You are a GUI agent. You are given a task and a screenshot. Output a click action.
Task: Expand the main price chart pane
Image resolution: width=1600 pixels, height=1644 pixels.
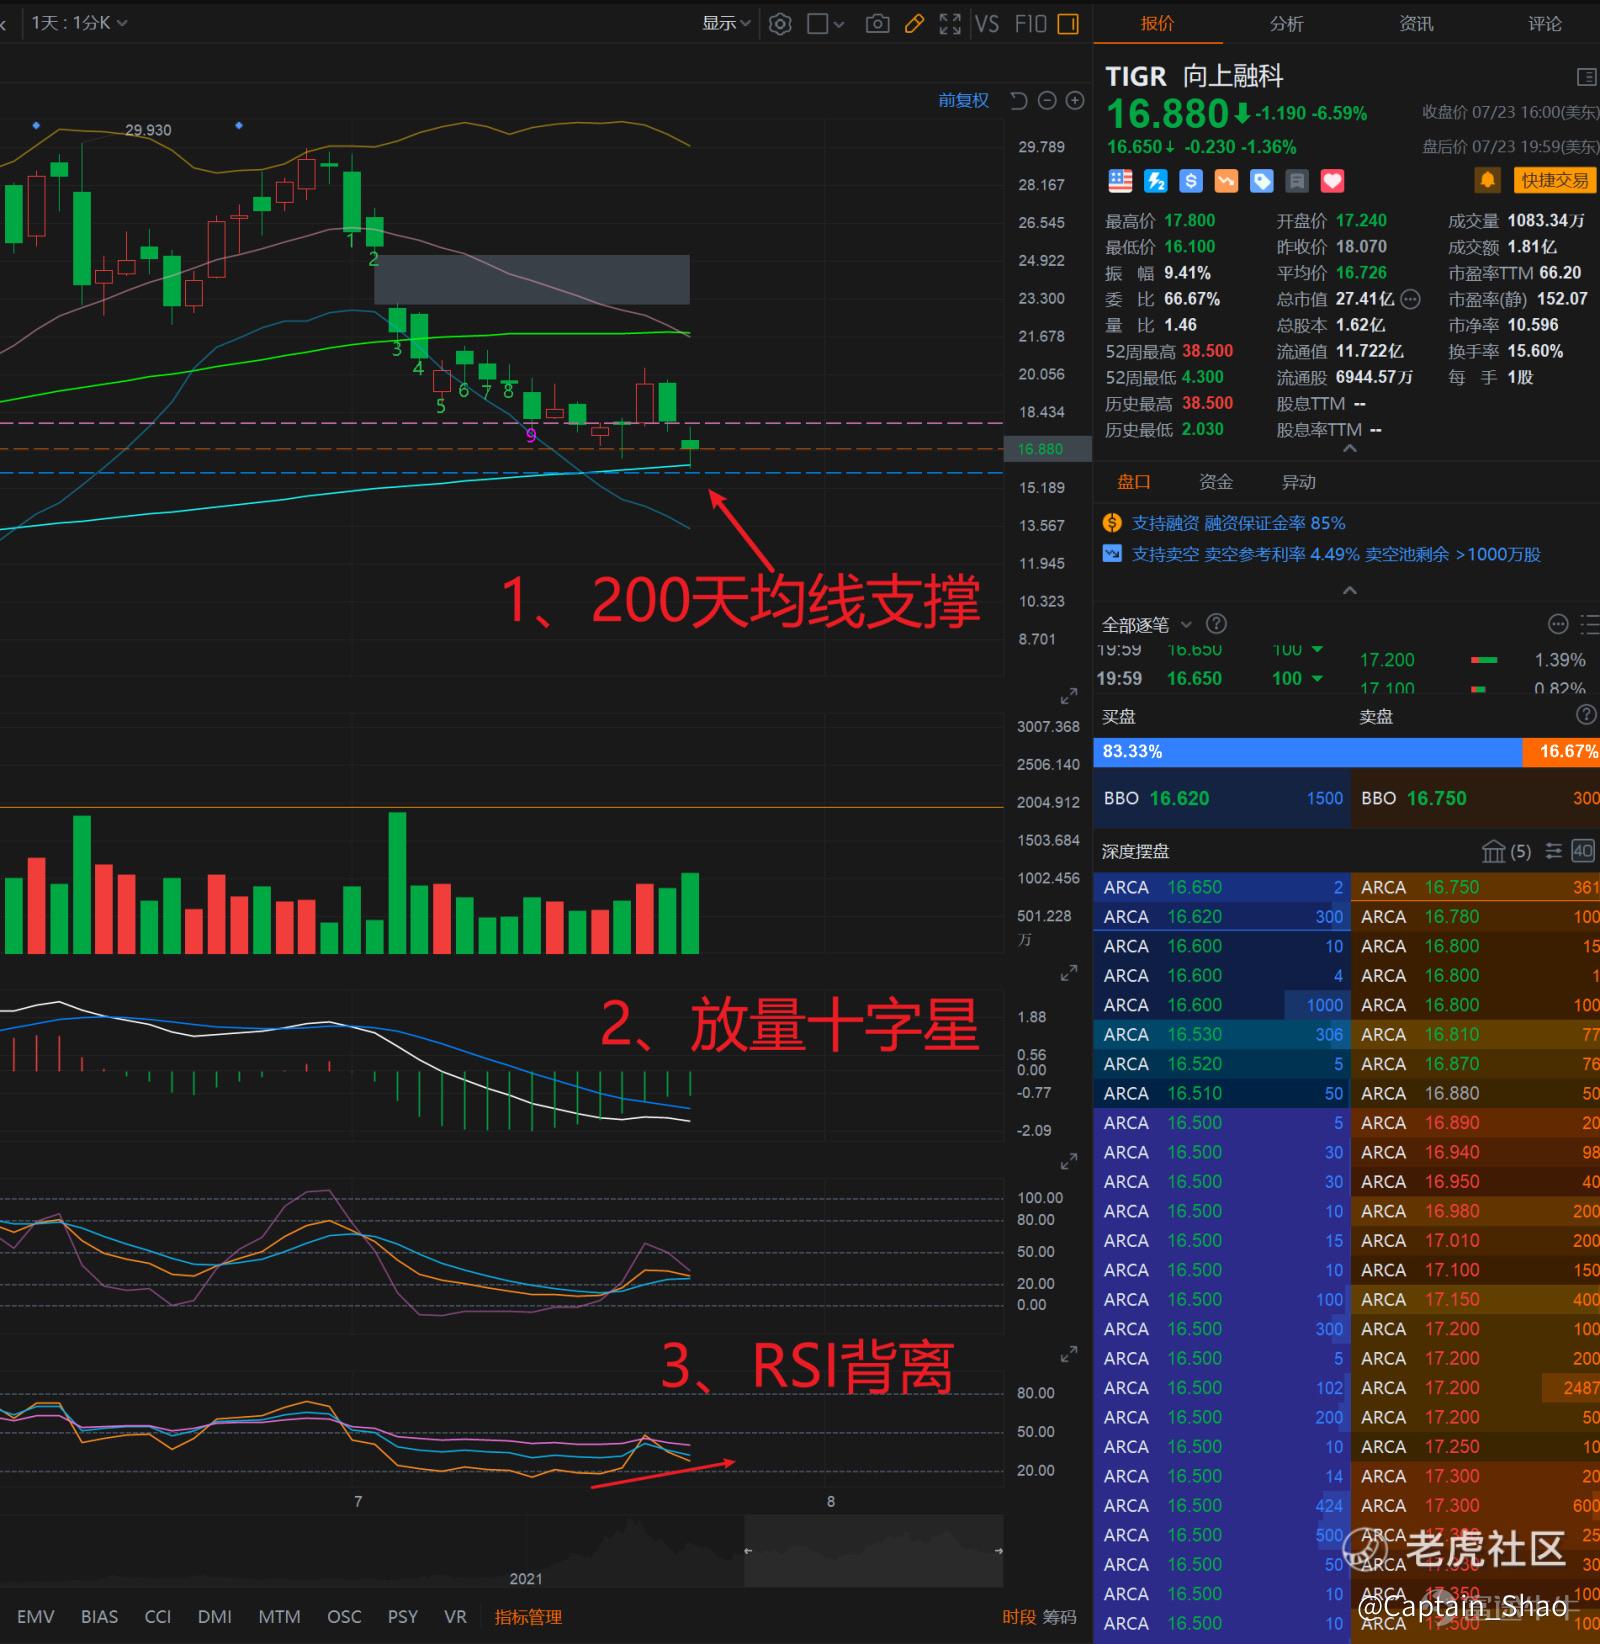tap(1068, 696)
